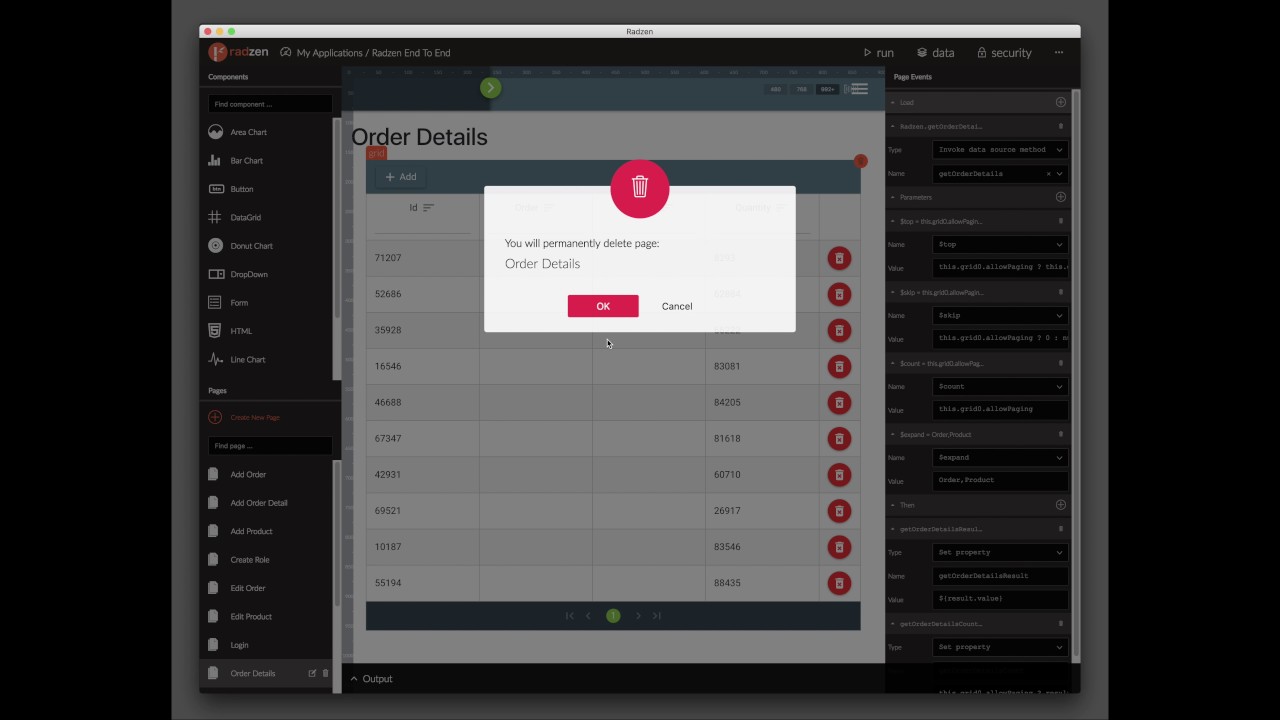This screenshot has height=720, width=1280.
Task: Delete the $top parameter trash icon
Action: click(1061, 221)
